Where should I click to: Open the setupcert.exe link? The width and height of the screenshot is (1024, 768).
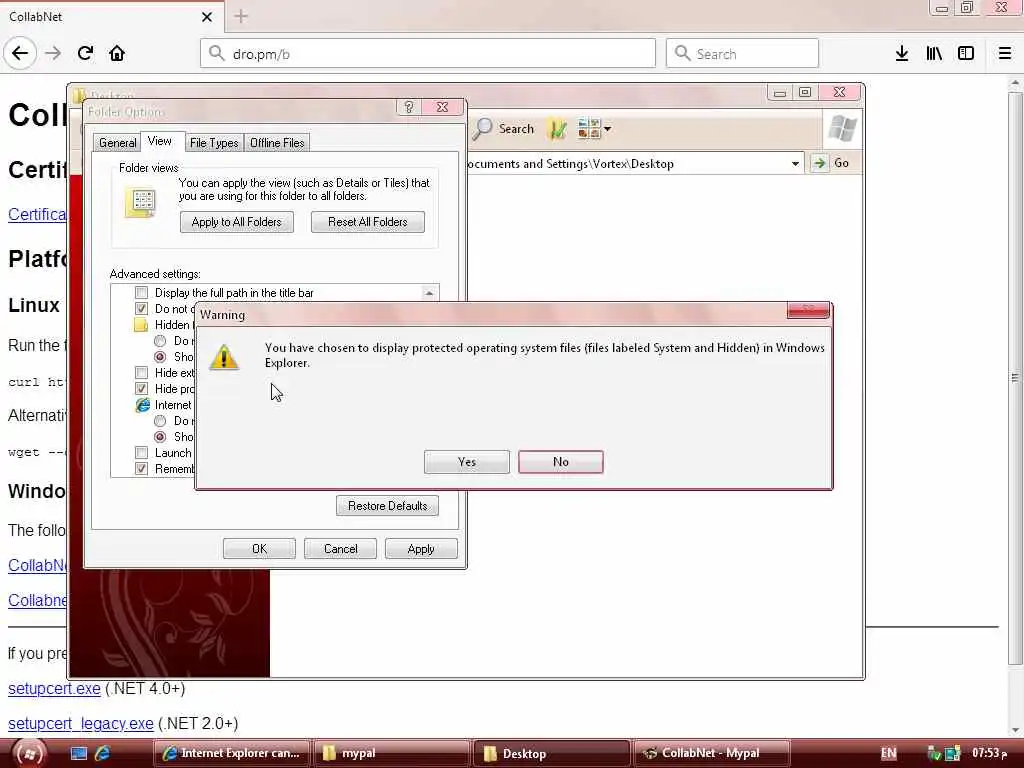tap(54, 688)
